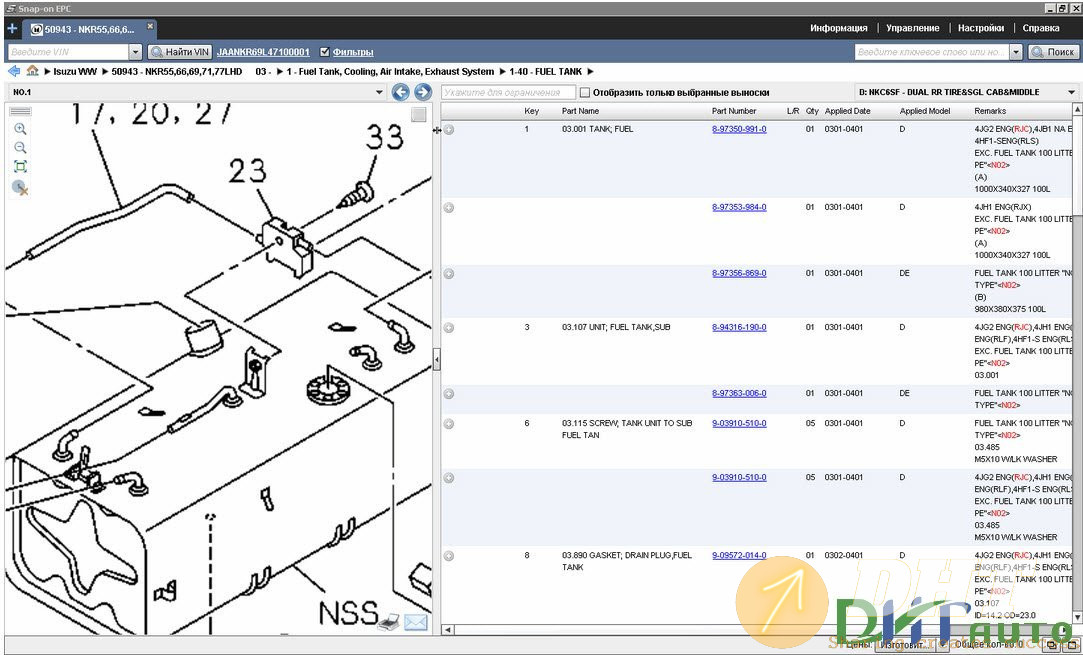Select callout 33 on the diagram
The width and height of the screenshot is (1083, 655).
click(x=384, y=137)
